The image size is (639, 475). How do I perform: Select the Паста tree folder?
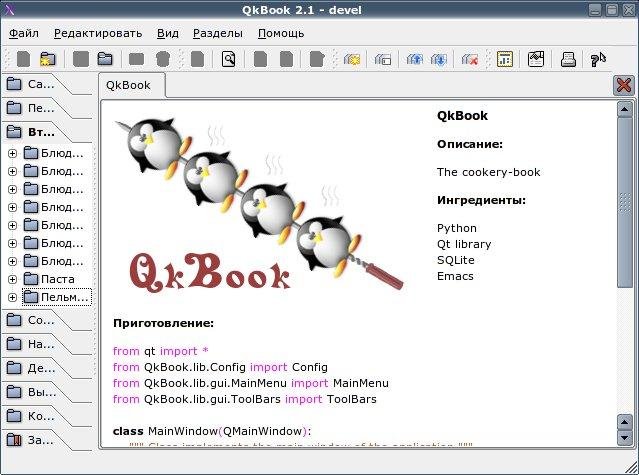tap(49, 279)
